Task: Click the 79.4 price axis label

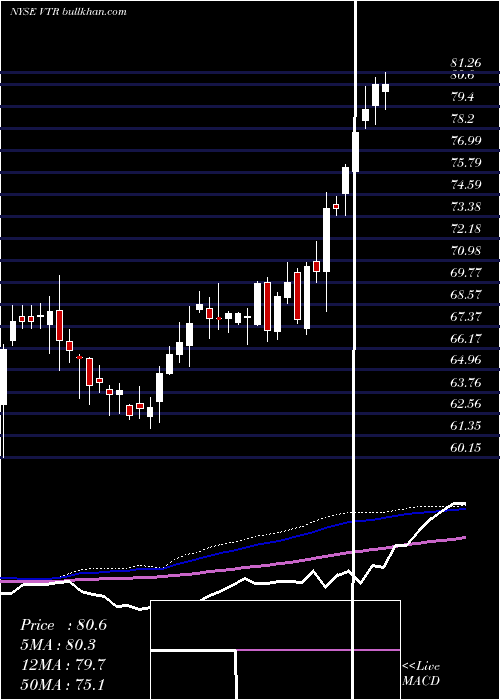Action: (462, 97)
